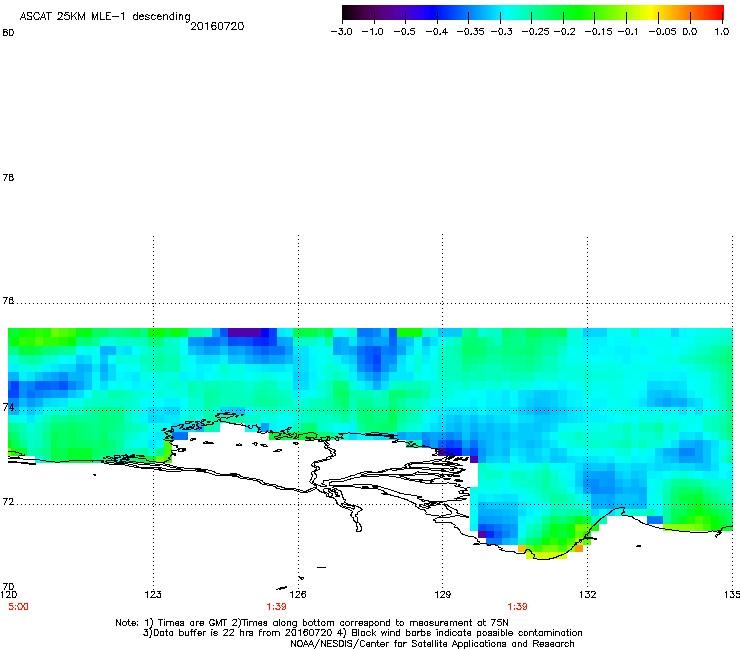Click the note line starting "Note: 1) Times are GMT"
The image size is (740, 650).
coord(311,623)
